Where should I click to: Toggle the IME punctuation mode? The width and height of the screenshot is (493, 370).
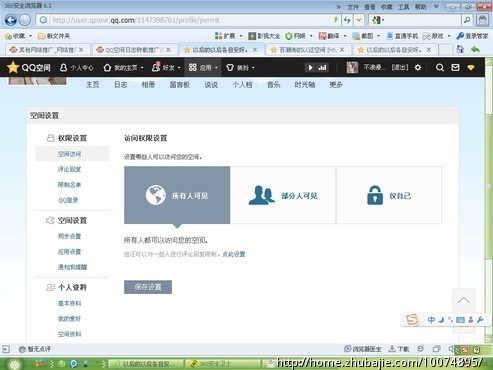click(x=450, y=320)
